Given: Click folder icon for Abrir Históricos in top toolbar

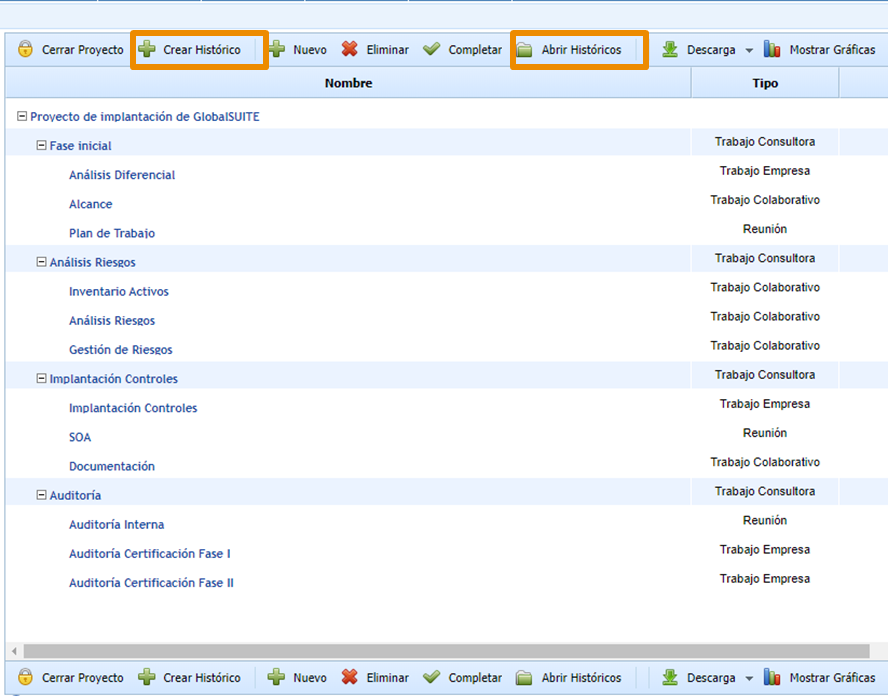Looking at the screenshot, I should click(525, 50).
